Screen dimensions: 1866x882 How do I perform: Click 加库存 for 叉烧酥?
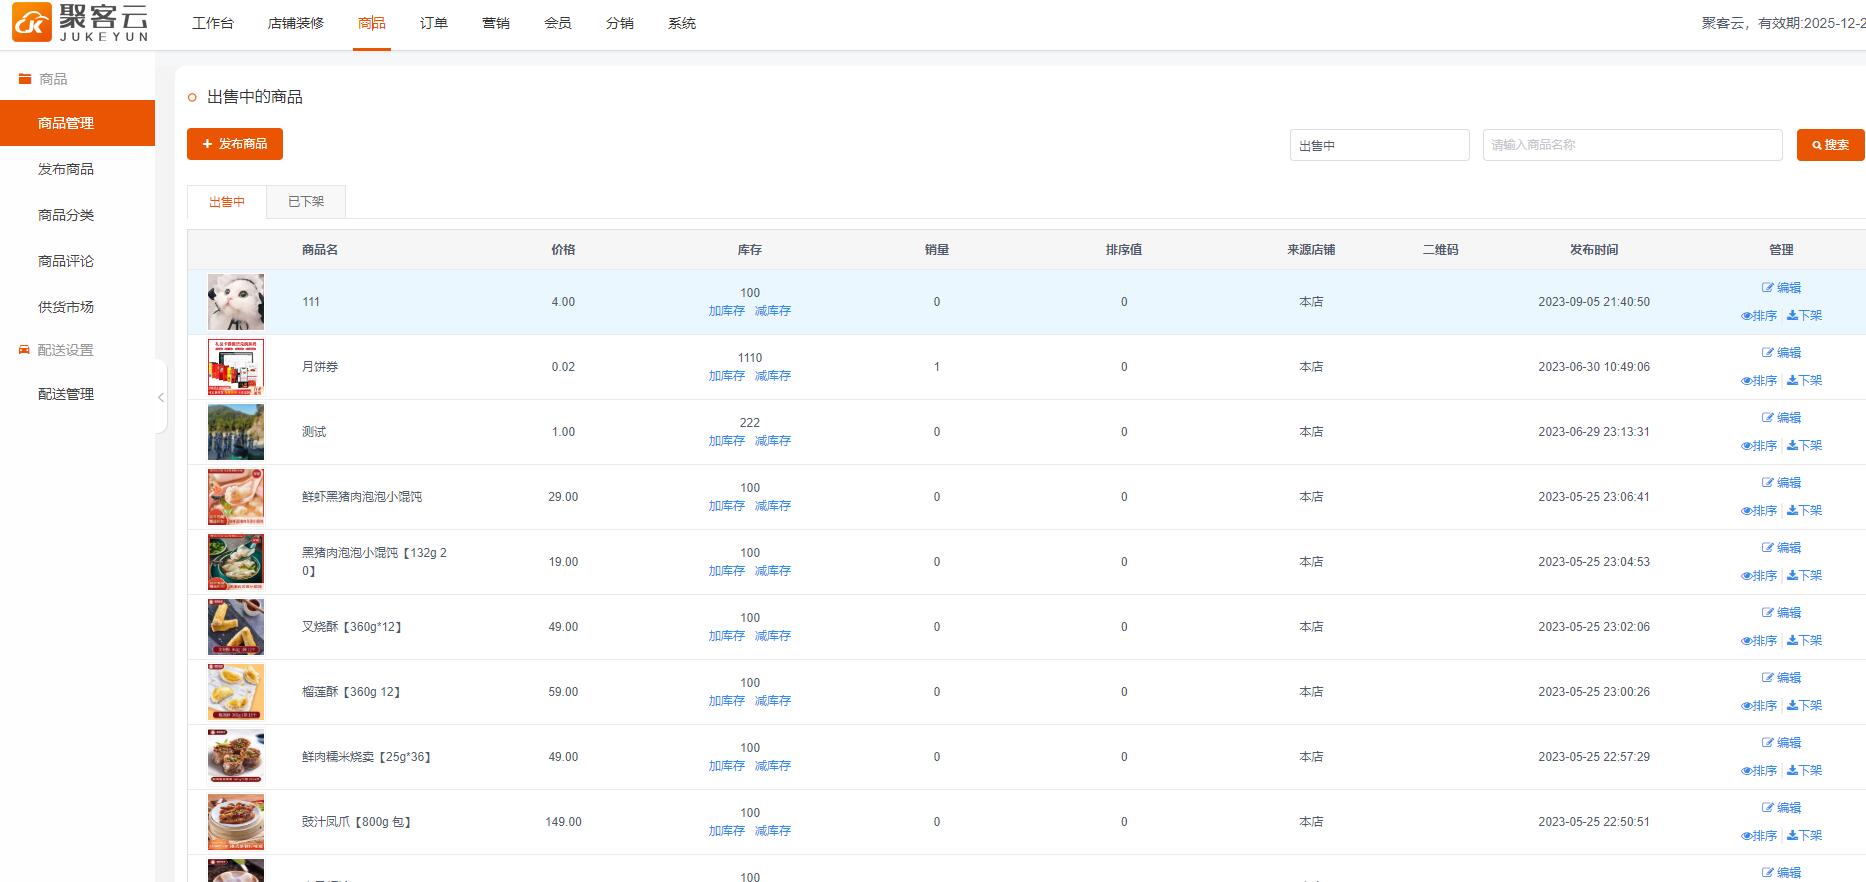pos(727,636)
